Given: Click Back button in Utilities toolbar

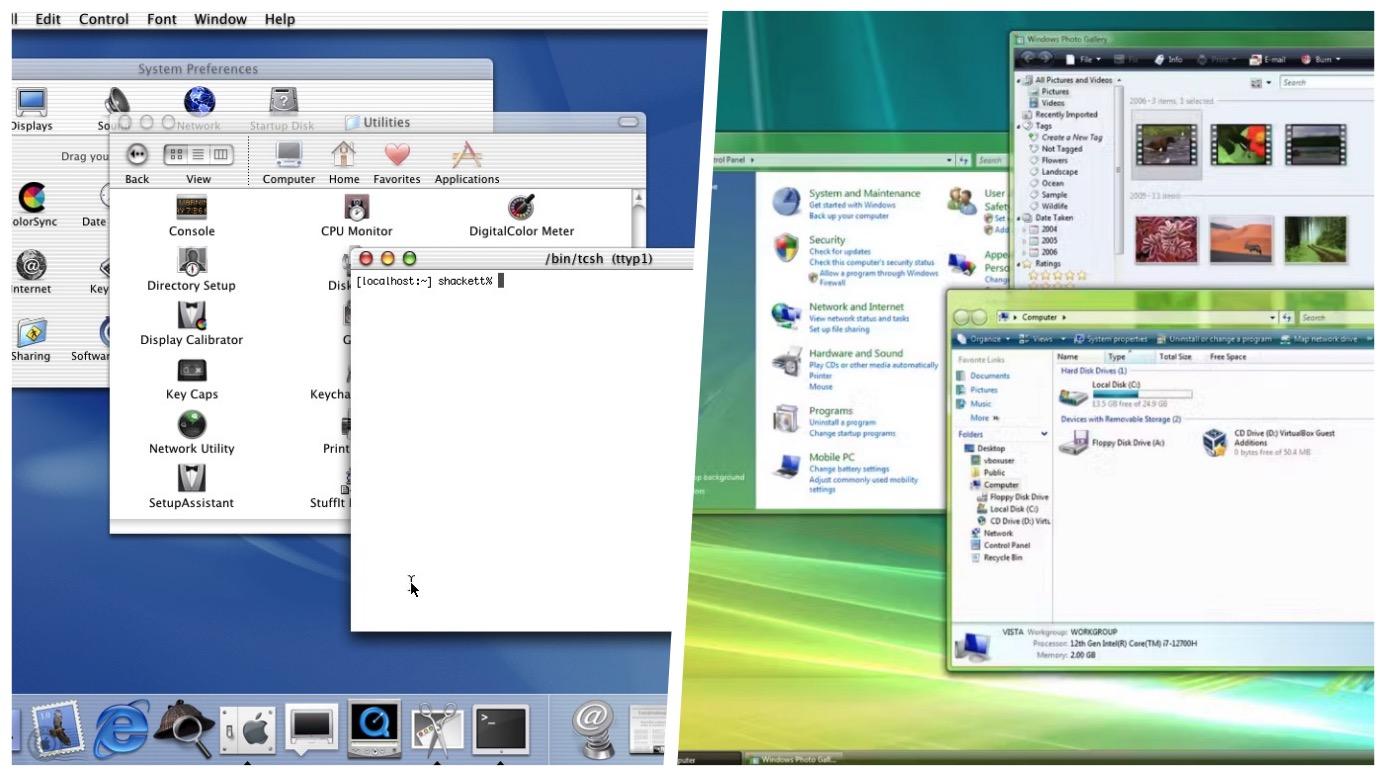Looking at the screenshot, I should 137,162.
